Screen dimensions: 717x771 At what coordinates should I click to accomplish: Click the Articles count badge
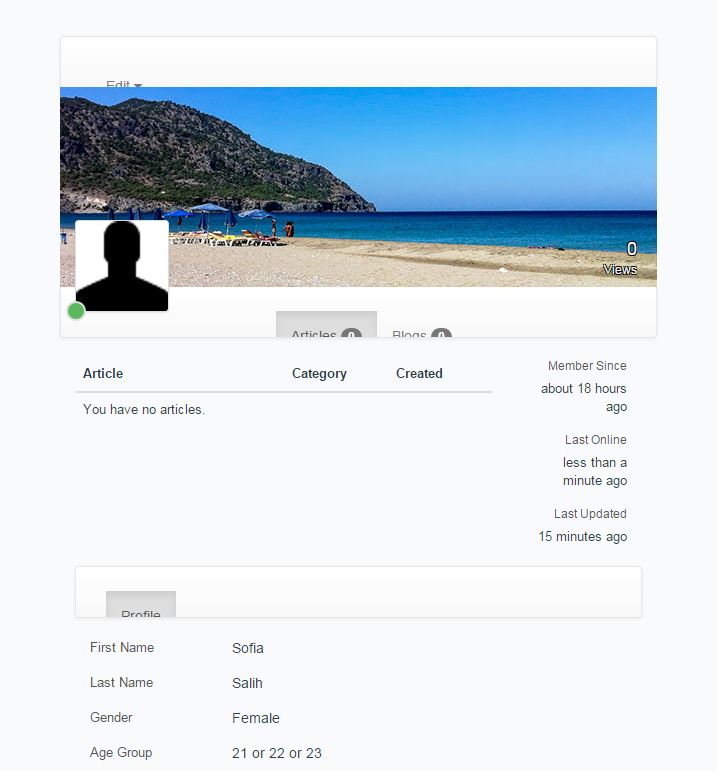352,333
